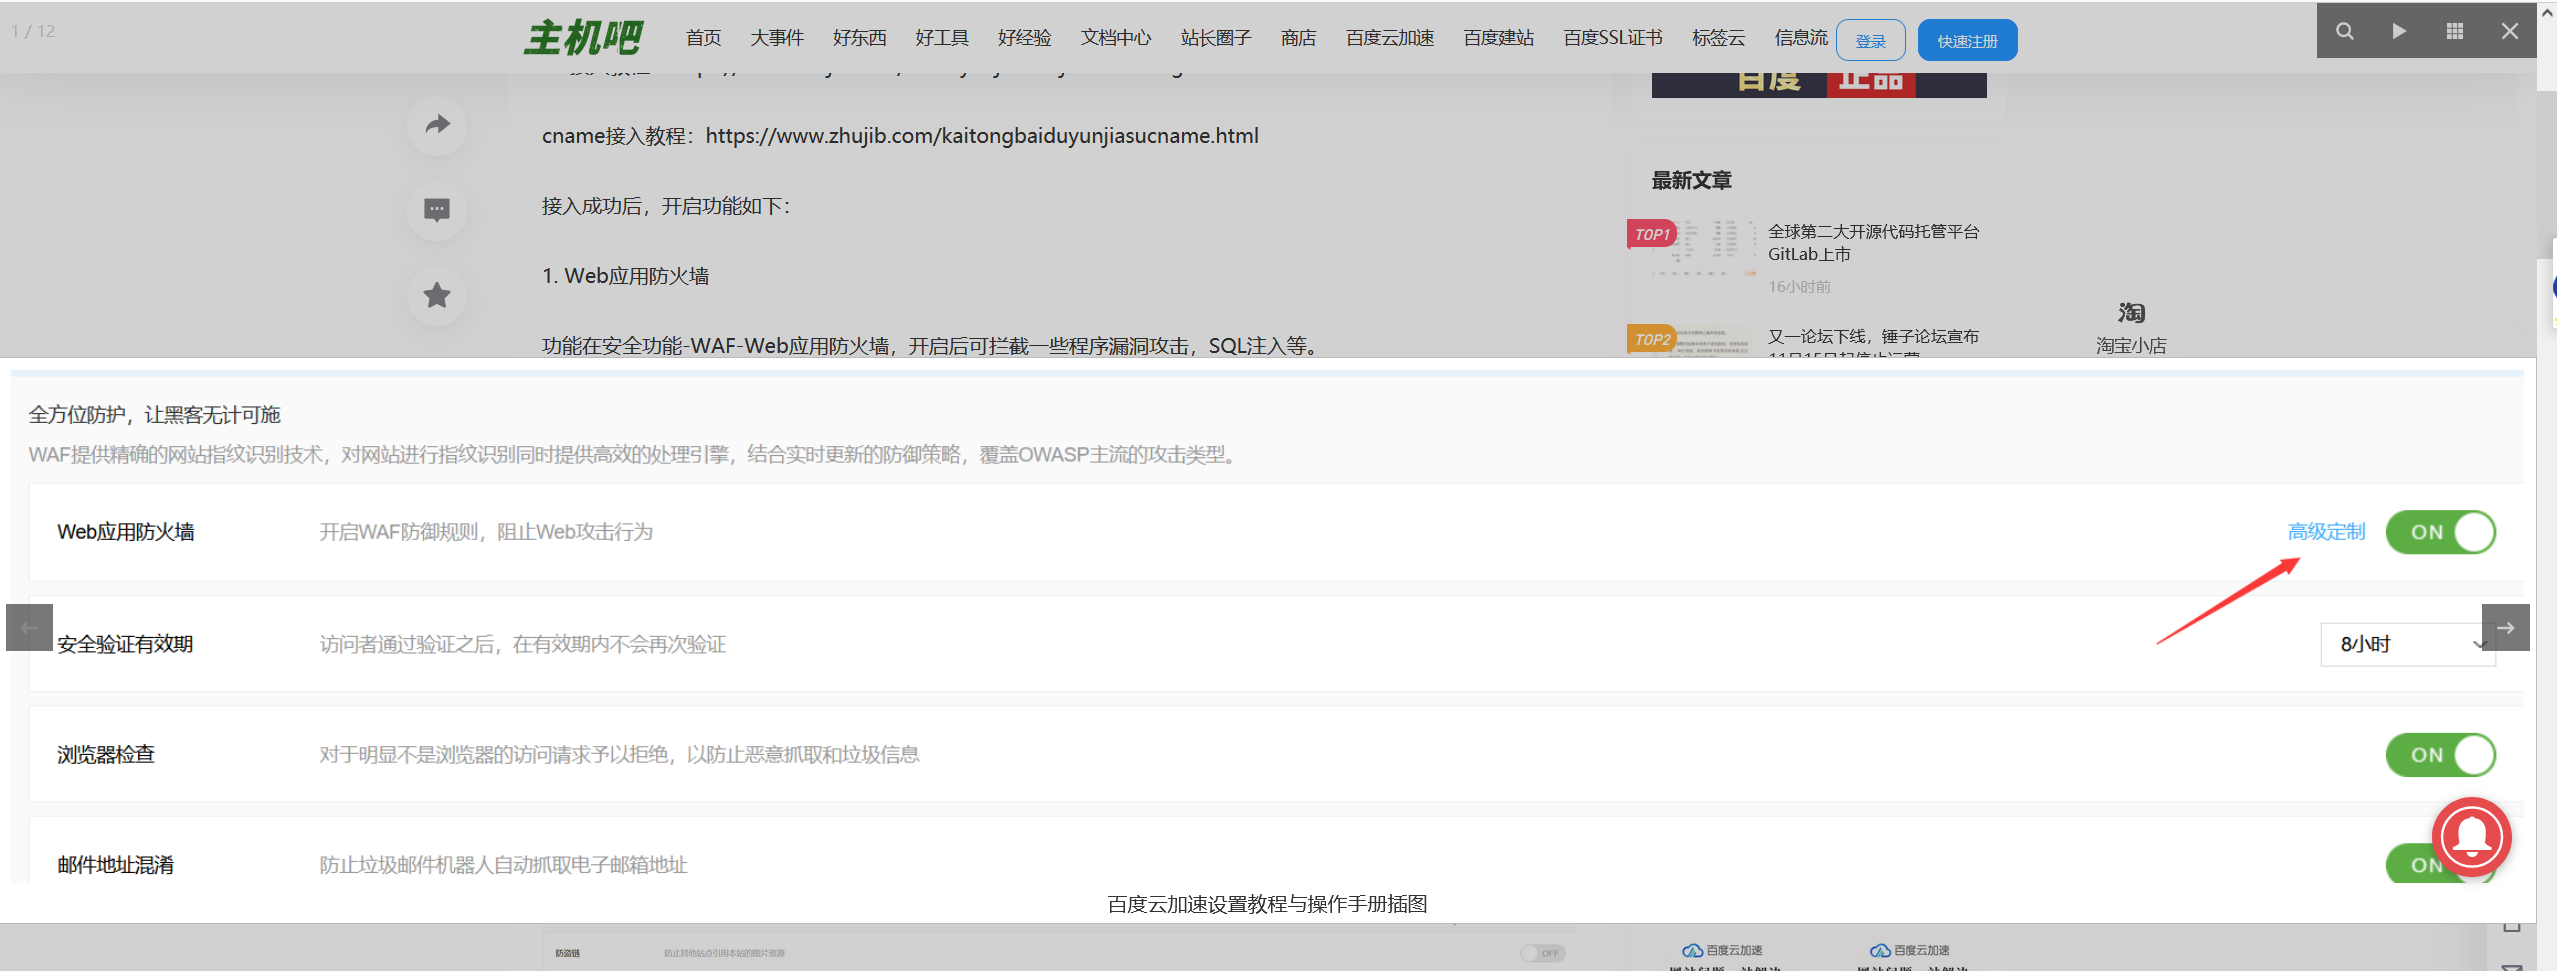Click the 高级定制 link
Image resolution: width=2557 pixels, height=971 pixels.
pyautogui.click(x=2327, y=532)
